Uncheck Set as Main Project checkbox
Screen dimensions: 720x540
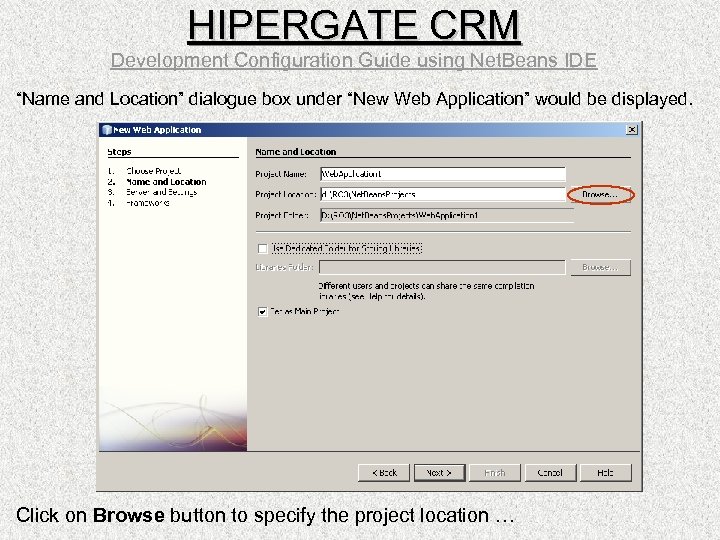click(x=263, y=312)
